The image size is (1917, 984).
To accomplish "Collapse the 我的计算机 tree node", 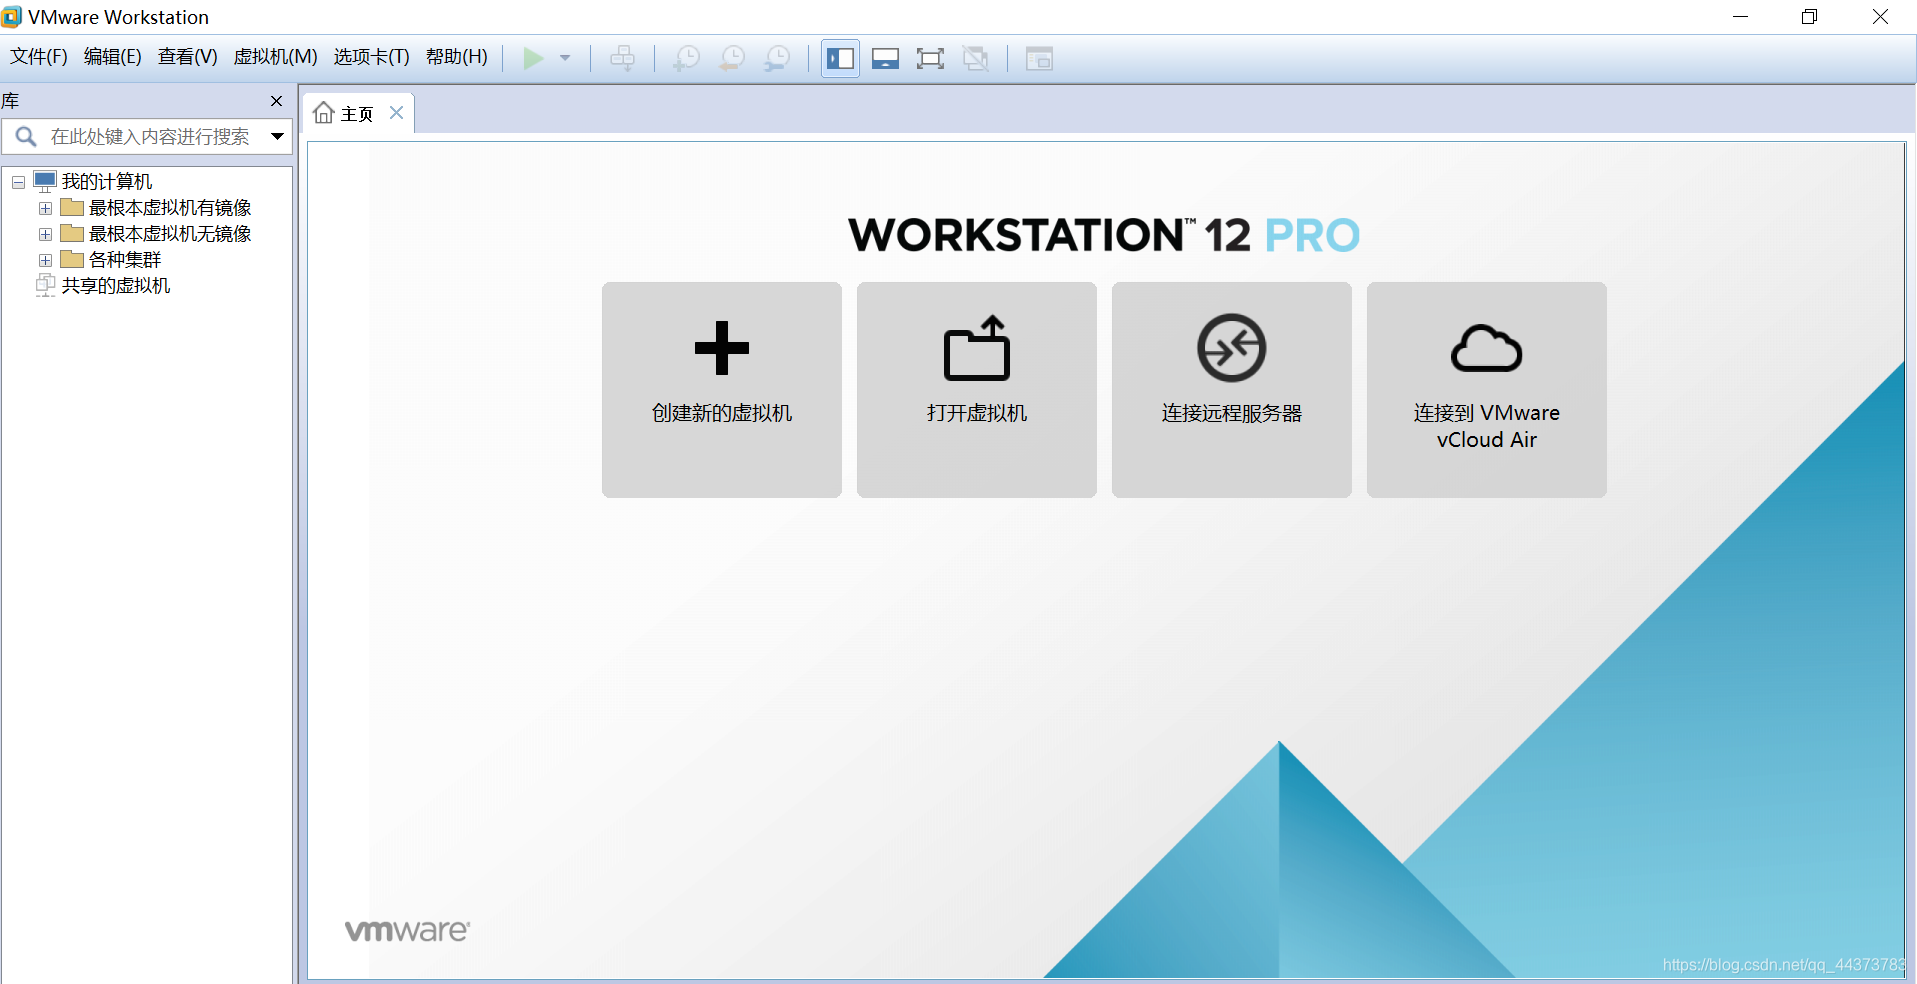I will tap(18, 182).
